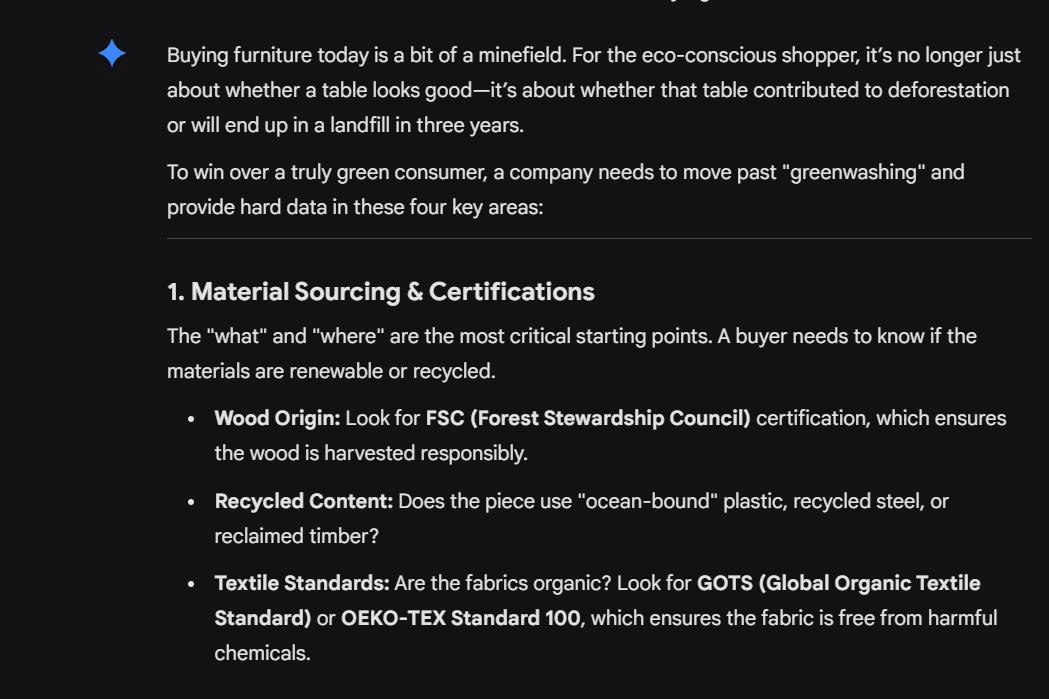Click the OEKO-TEX Standard 100 bold text
Screen dimensions: 1049x699
[x=460, y=618]
